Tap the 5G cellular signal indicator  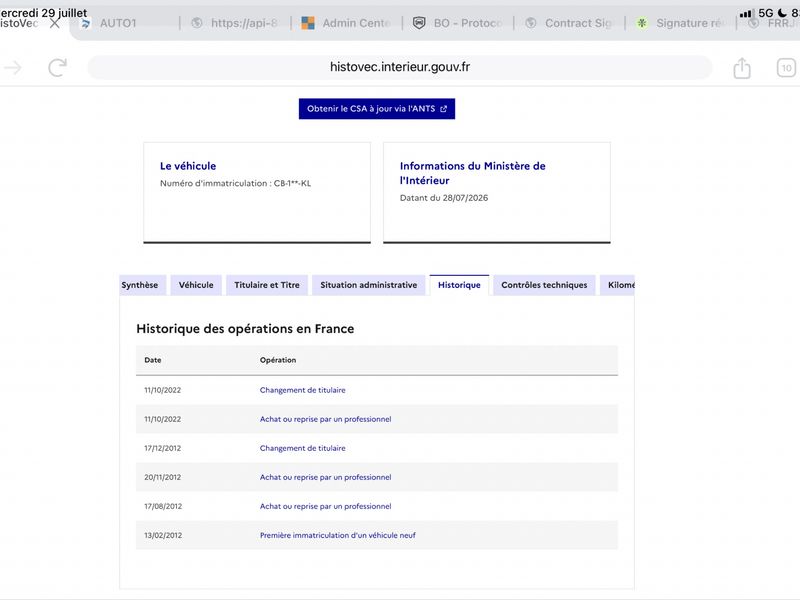(x=757, y=13)
